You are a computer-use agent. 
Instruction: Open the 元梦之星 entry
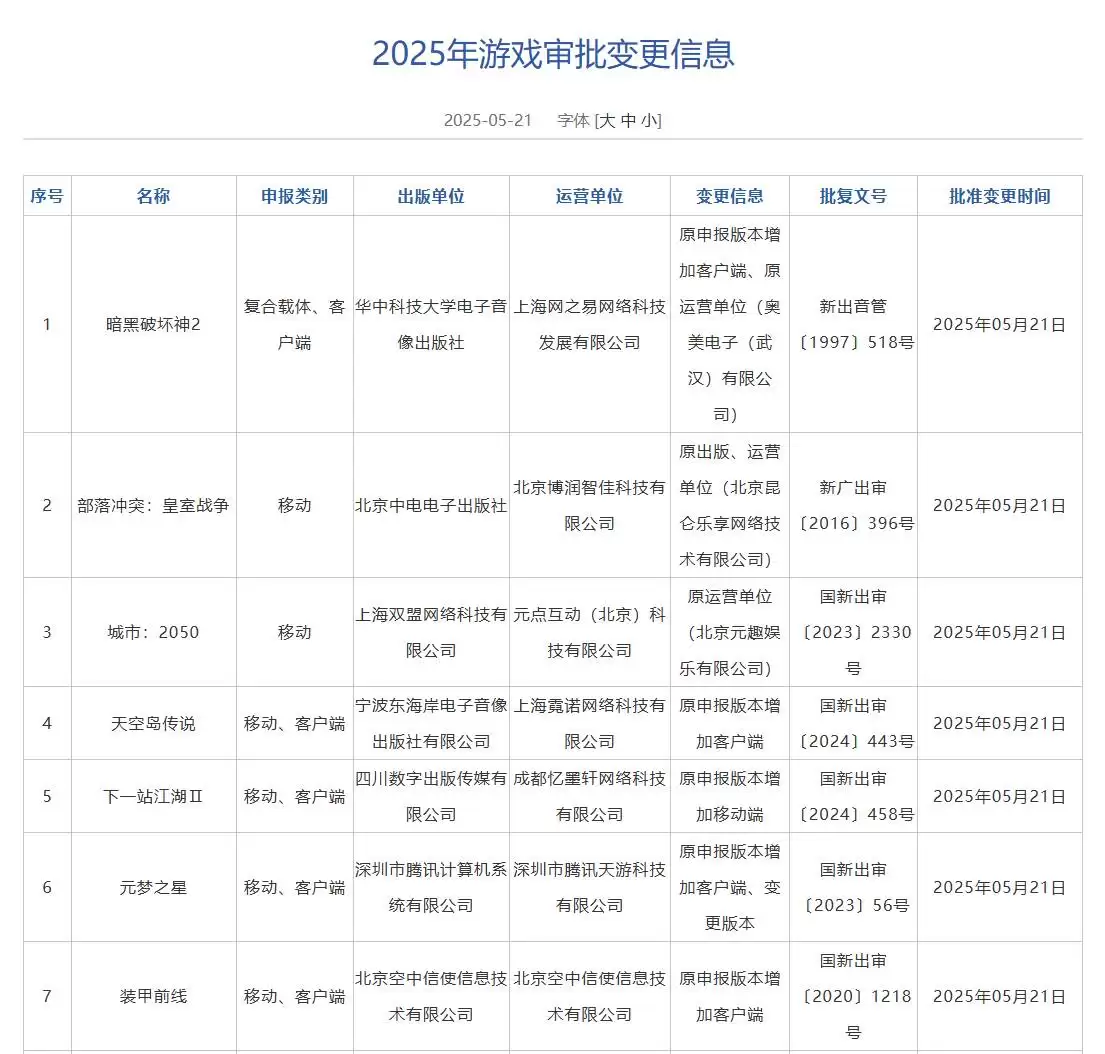point(153,887)
